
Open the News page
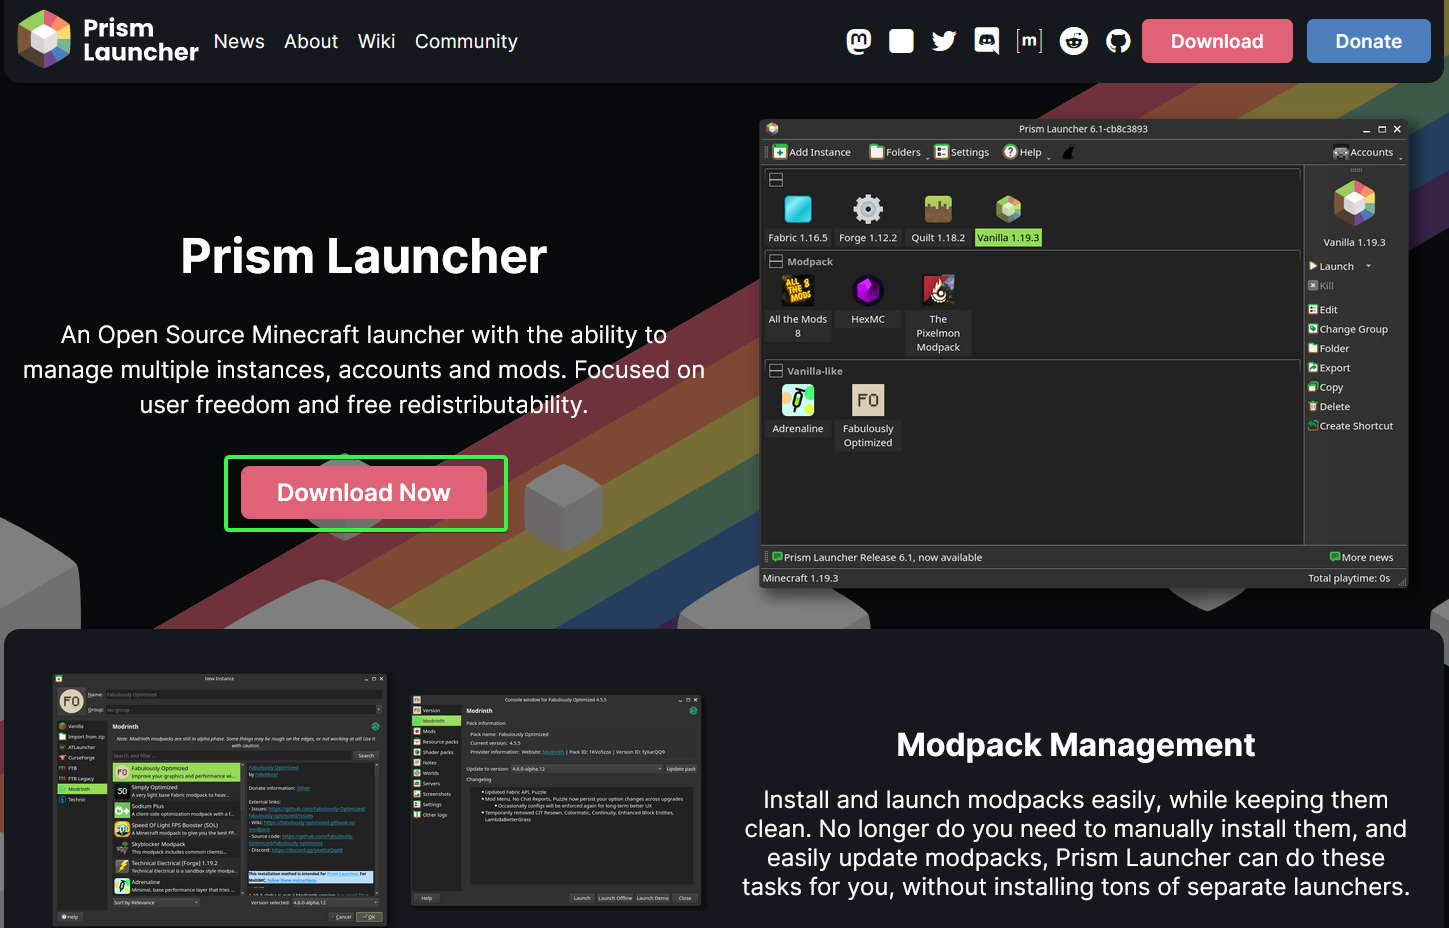tap(238, 41)
